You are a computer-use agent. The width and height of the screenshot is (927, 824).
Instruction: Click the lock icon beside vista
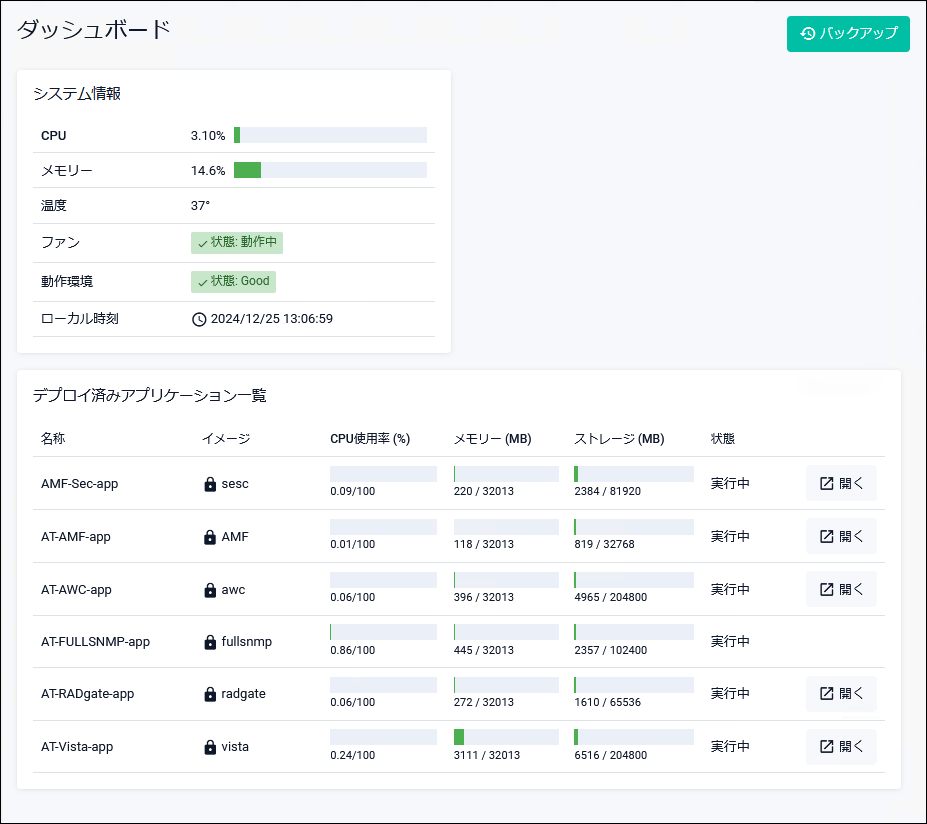pos(210,747)
